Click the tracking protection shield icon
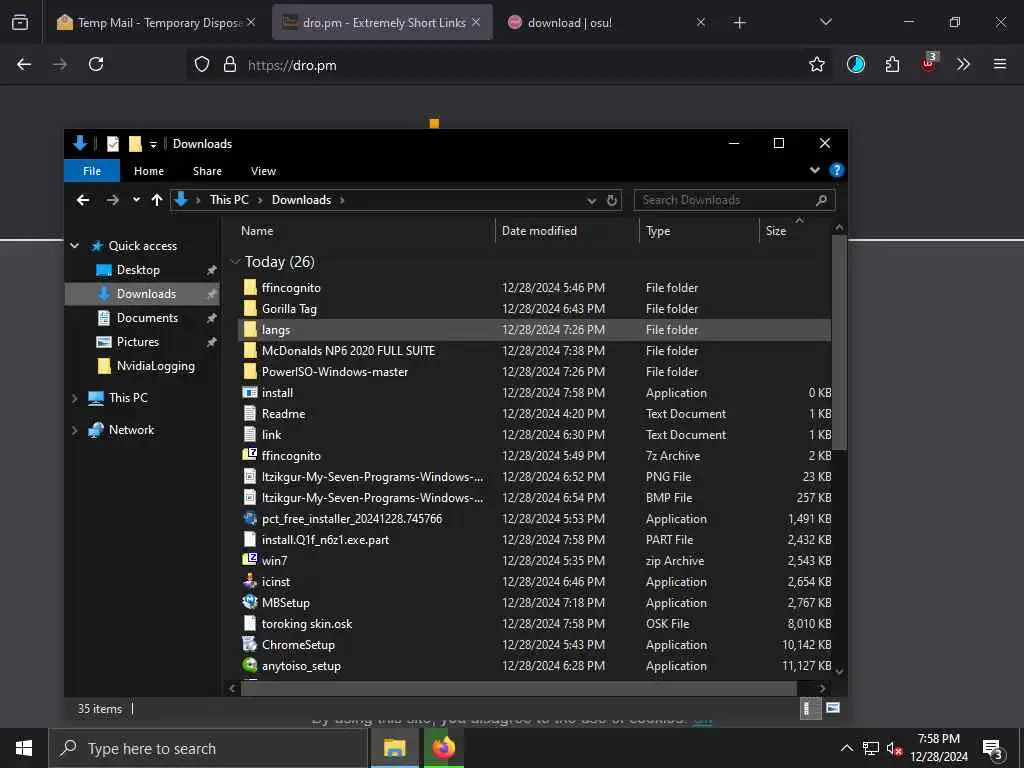 pyautogui.click(x=202, y=64)
